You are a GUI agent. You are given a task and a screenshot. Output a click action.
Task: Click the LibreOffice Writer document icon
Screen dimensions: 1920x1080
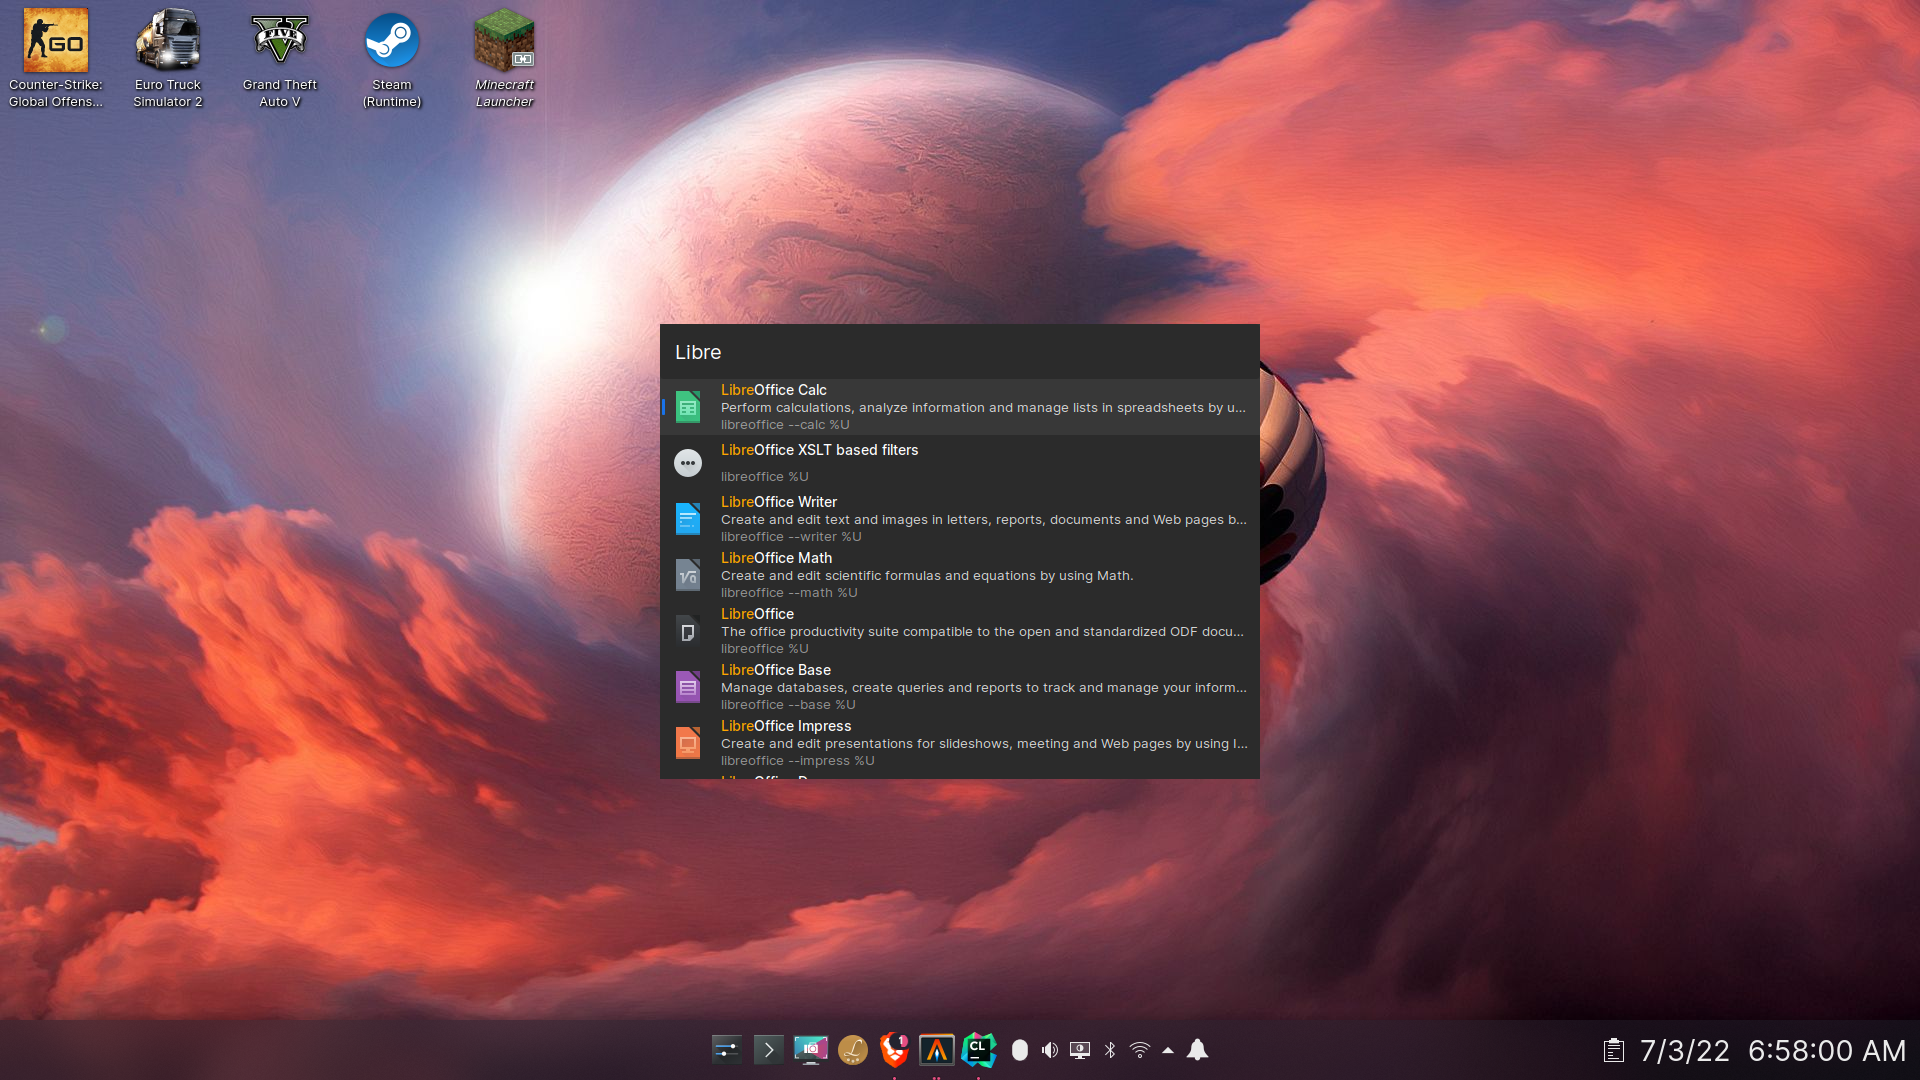[688, 519]
